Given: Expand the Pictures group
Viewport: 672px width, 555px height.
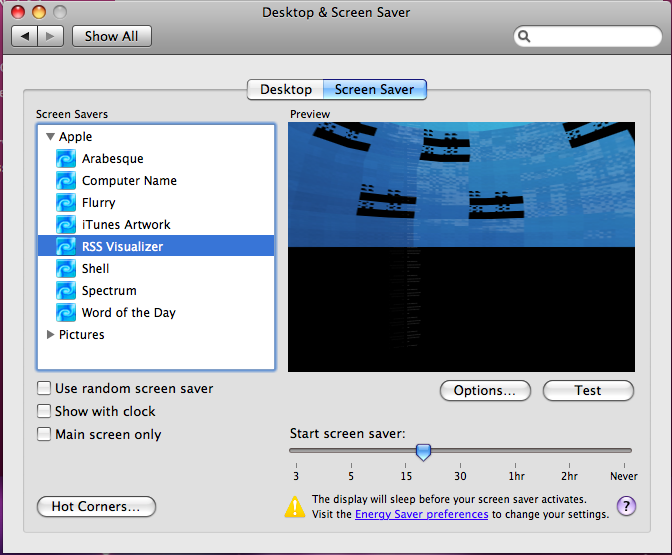Looking at the screenshot, I should pyautogui.click(x=50, y=334).
